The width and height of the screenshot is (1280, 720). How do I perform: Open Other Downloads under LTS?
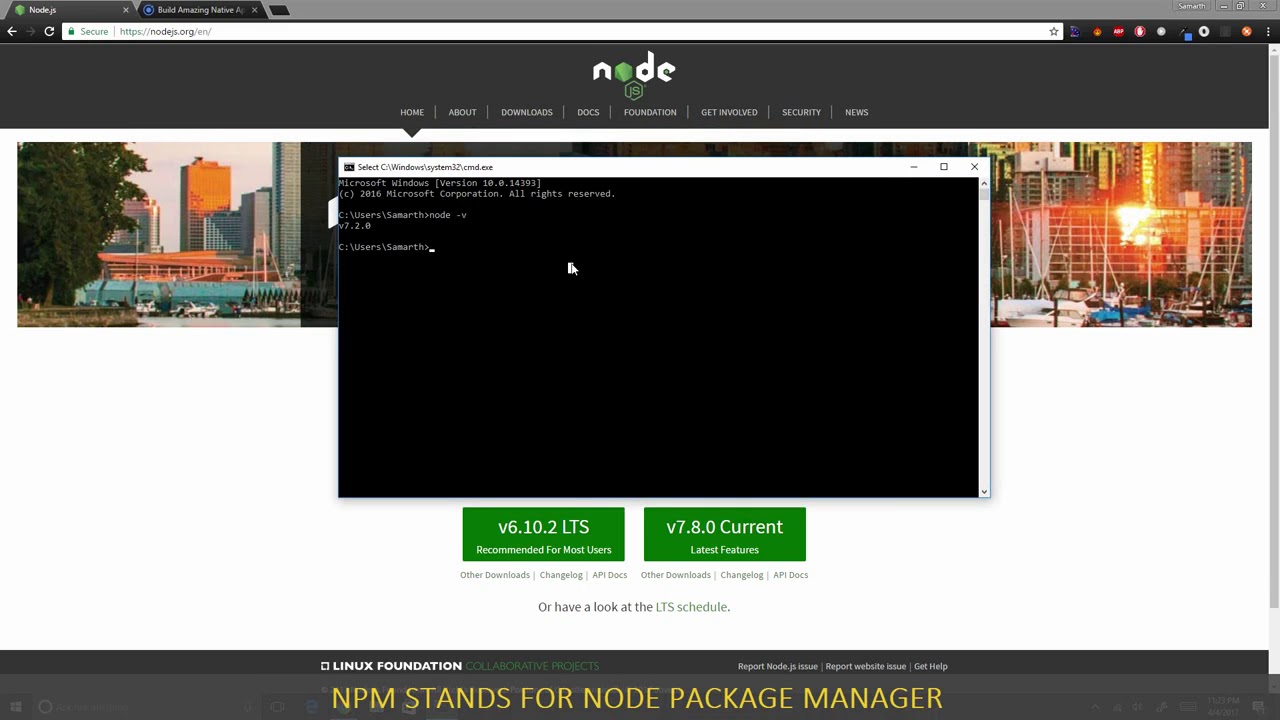(x=495, y=575)
